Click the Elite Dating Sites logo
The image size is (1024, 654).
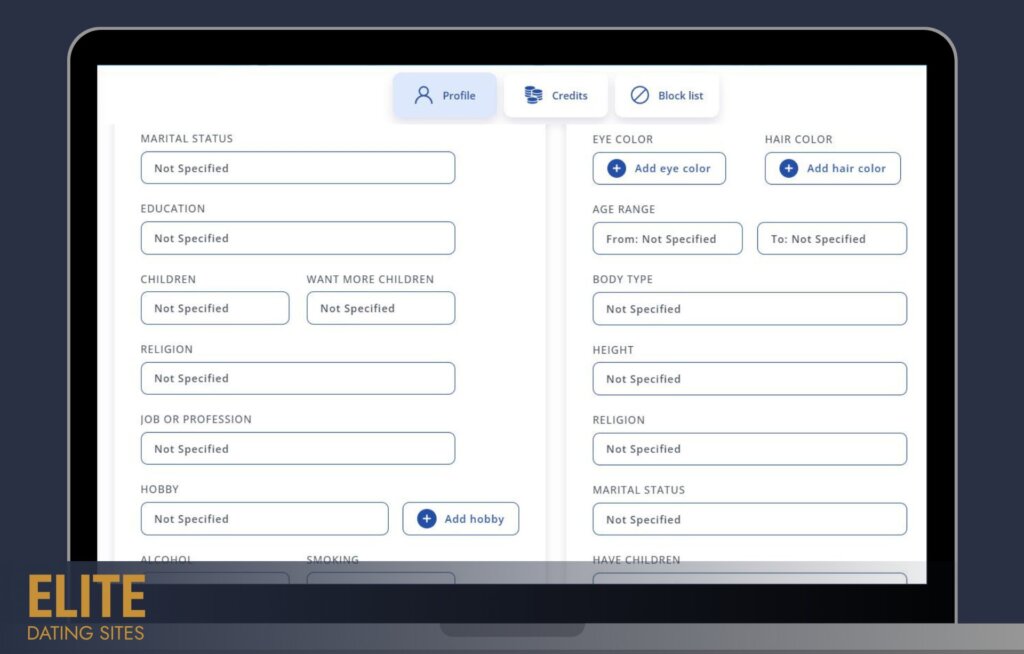(86, 607)
